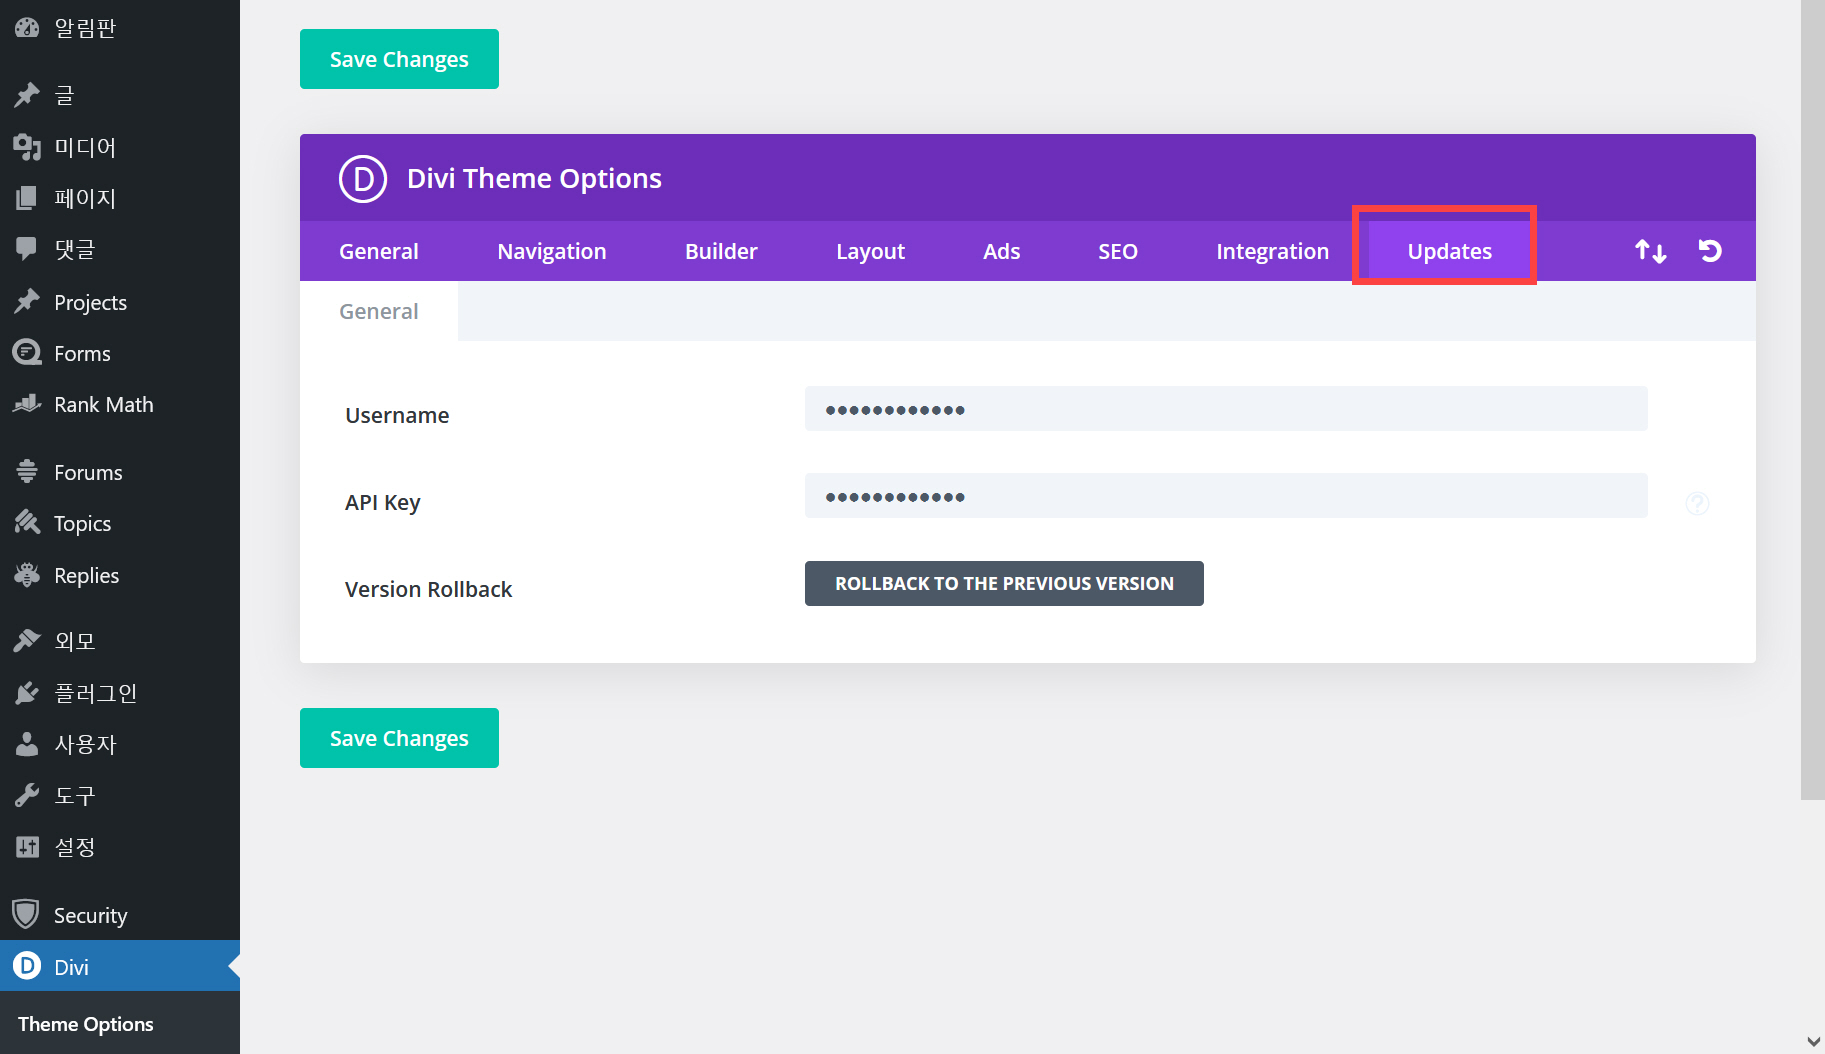The height and width of the screenshot is (1054, 1825).
Task: Click the 글 posts pin icon
Action: 27,95
